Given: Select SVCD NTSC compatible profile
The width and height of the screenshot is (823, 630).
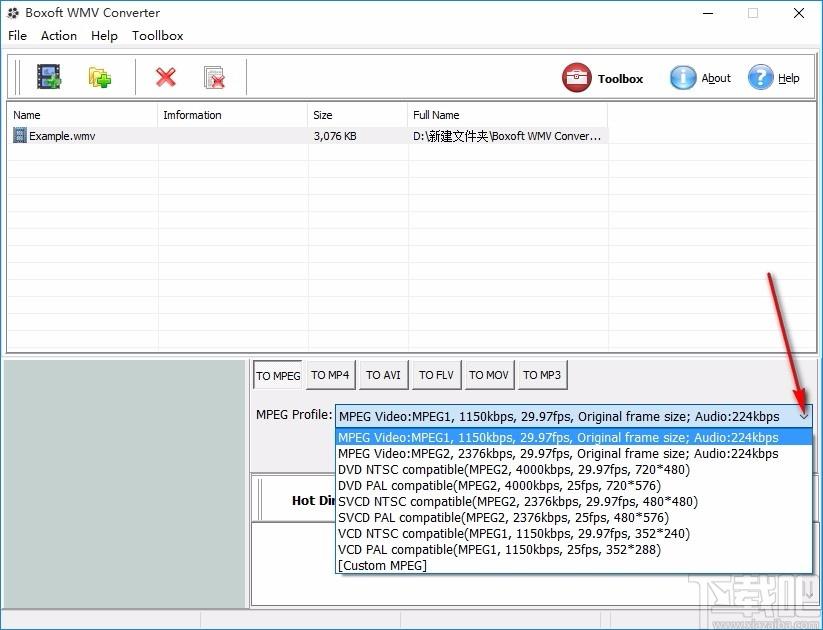Looking at the screenshot, I should (574, 501).
